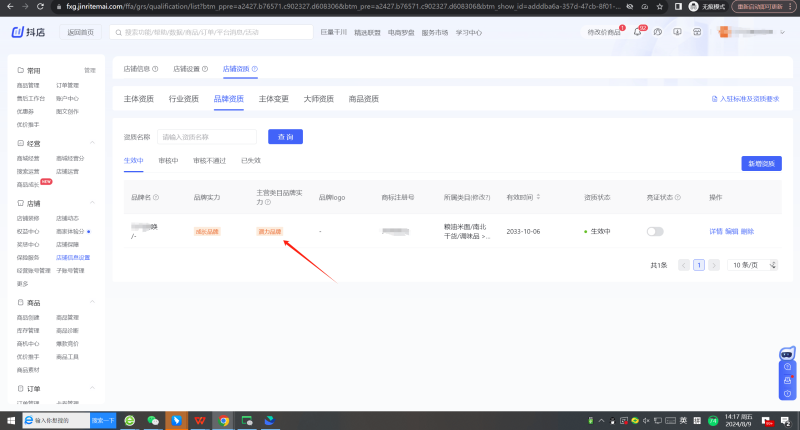800x430 pixels.
Task: Click the browser reload button
Action: click(x=40, y=7)
